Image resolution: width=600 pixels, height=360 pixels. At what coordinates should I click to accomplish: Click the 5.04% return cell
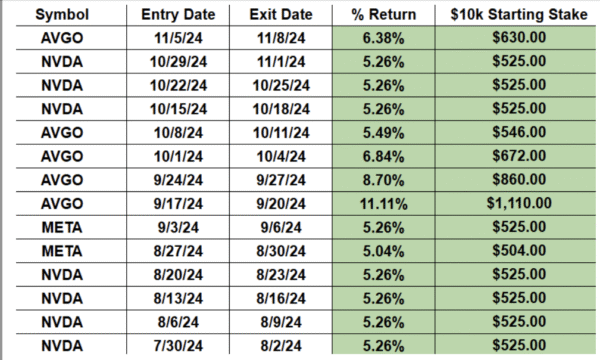(383, 251)
